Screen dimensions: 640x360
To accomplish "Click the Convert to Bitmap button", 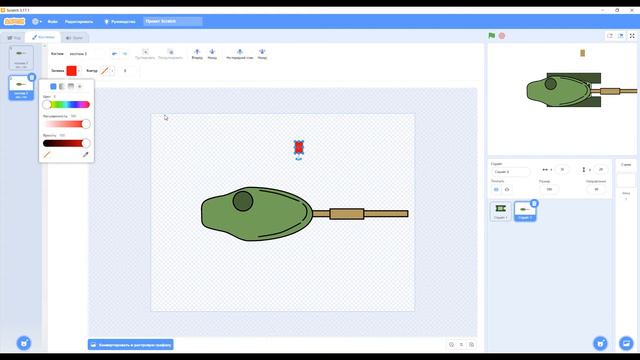I will [131, 345].
